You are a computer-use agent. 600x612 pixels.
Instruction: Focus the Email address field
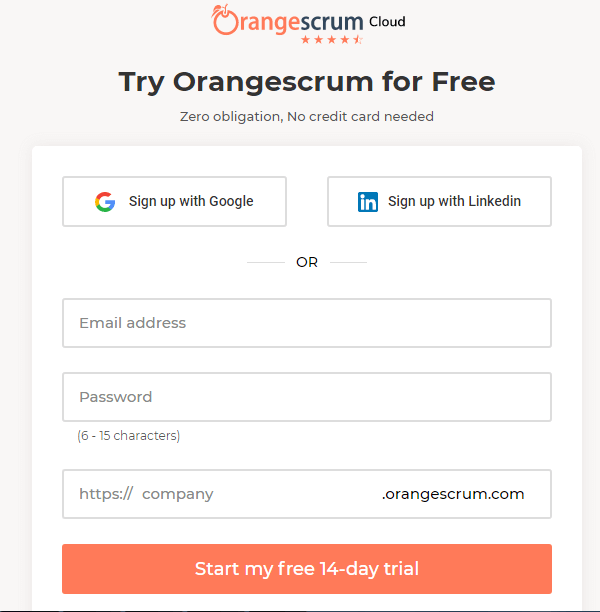[x=307, y=323]
